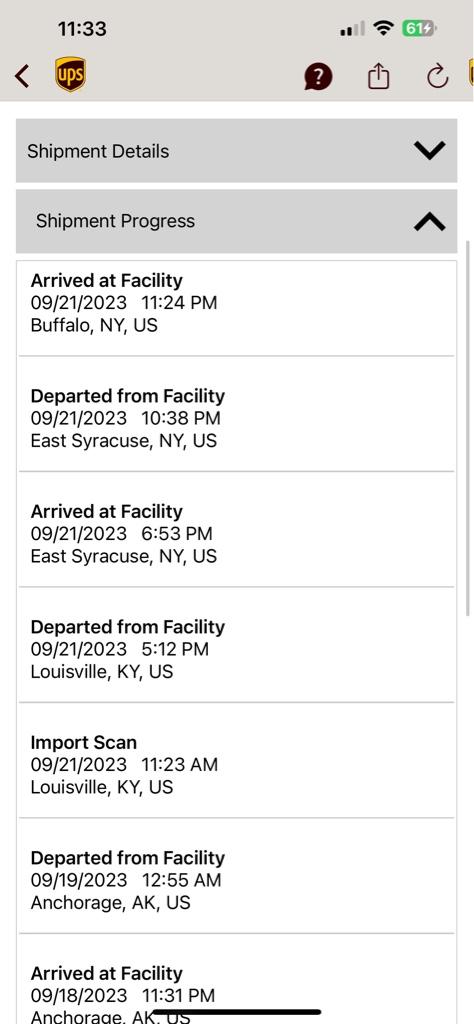474x1024 pixels.
Task: Select East Syracuse Departed from Facility entry
Action: tap(236, 414)
